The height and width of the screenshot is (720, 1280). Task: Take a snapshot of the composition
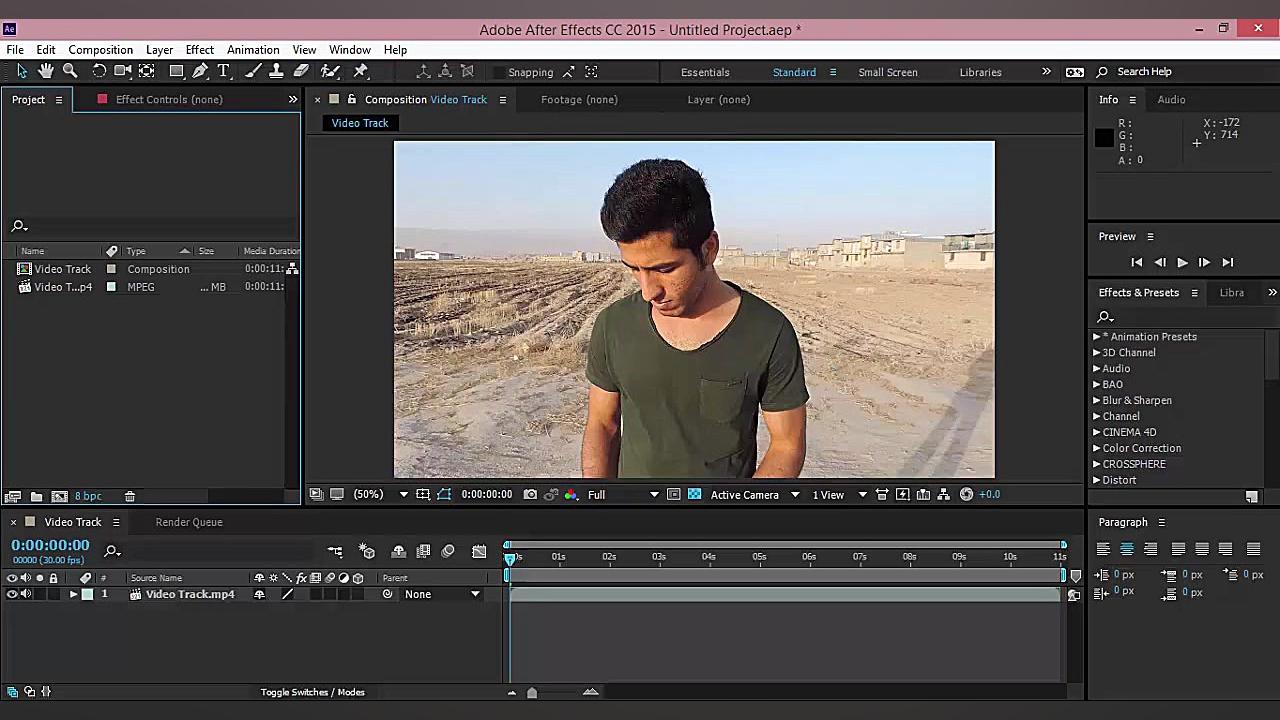coord(531,494)
